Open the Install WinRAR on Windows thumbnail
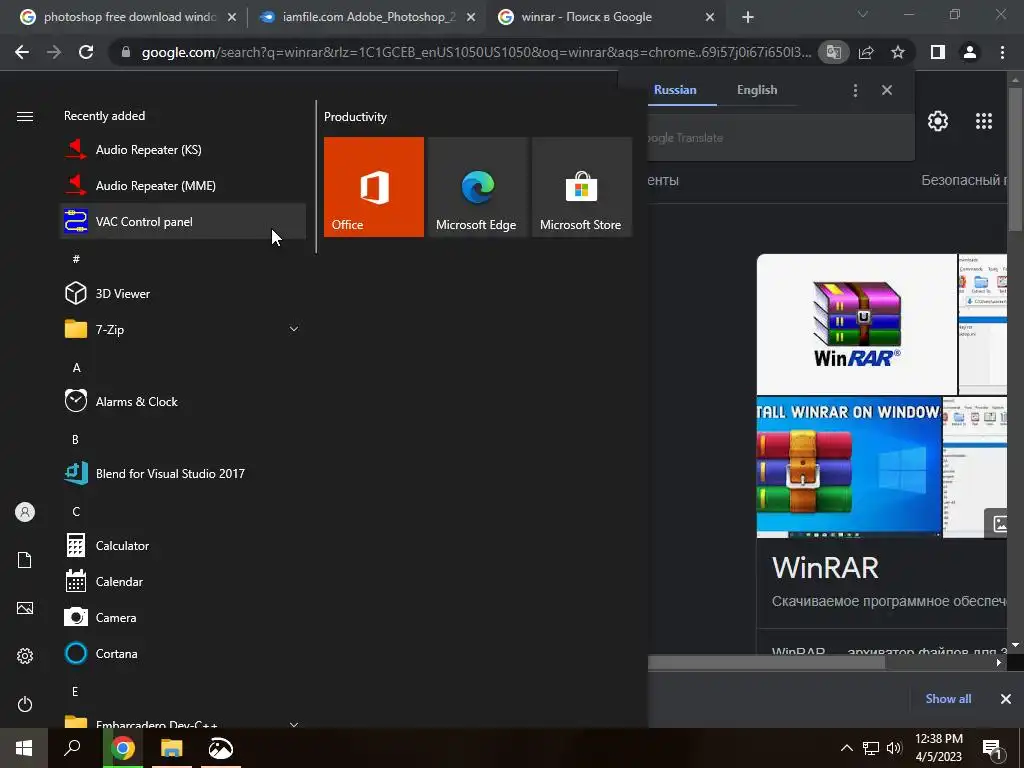The height and width of the screenshot is (768, 1024). tap(849, 466)
